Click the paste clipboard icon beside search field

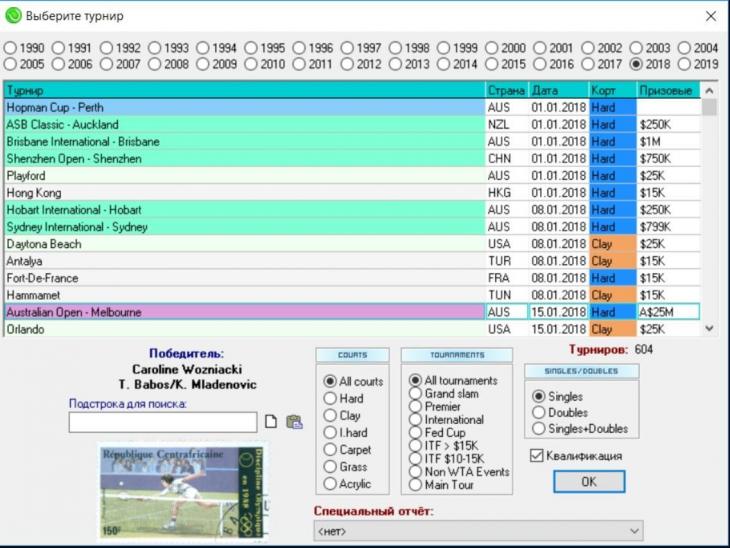293,422
